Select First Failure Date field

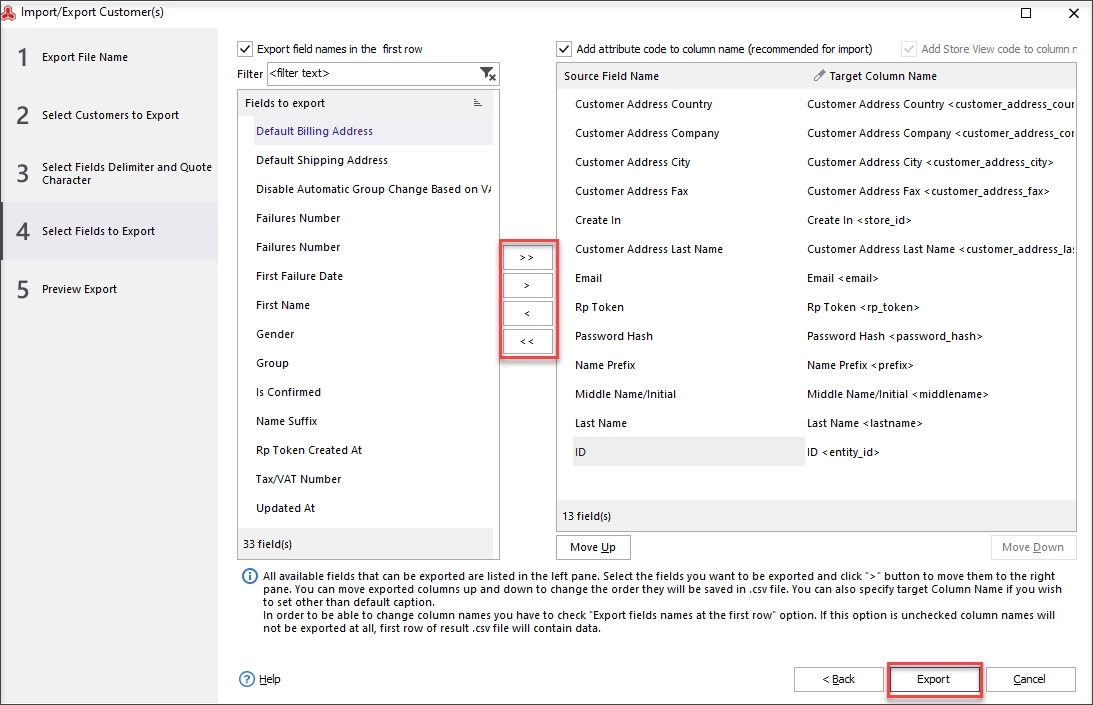(373, 276)
